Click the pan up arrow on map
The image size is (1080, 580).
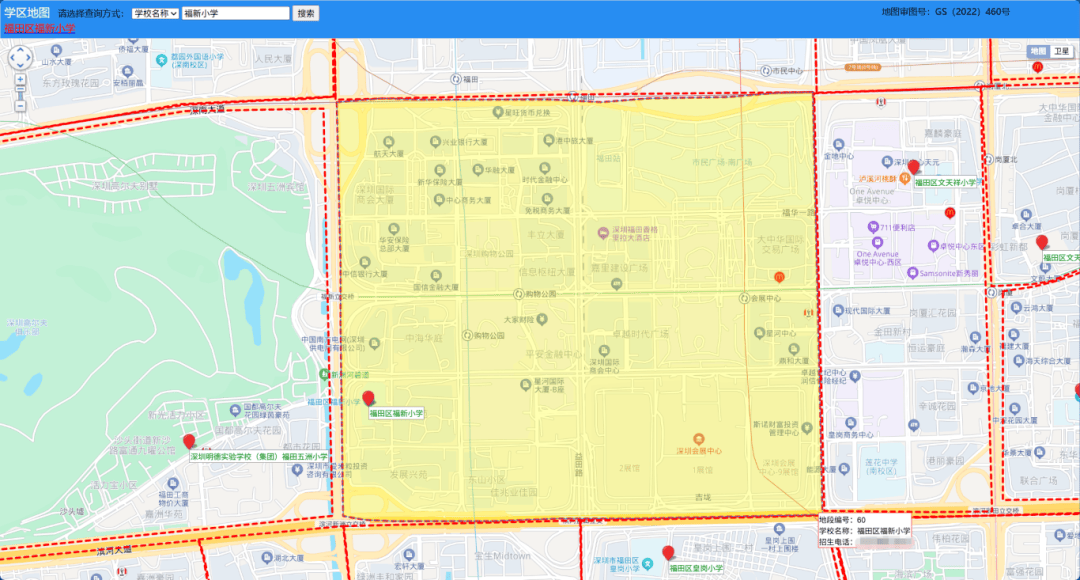click(x=21, y=50)
